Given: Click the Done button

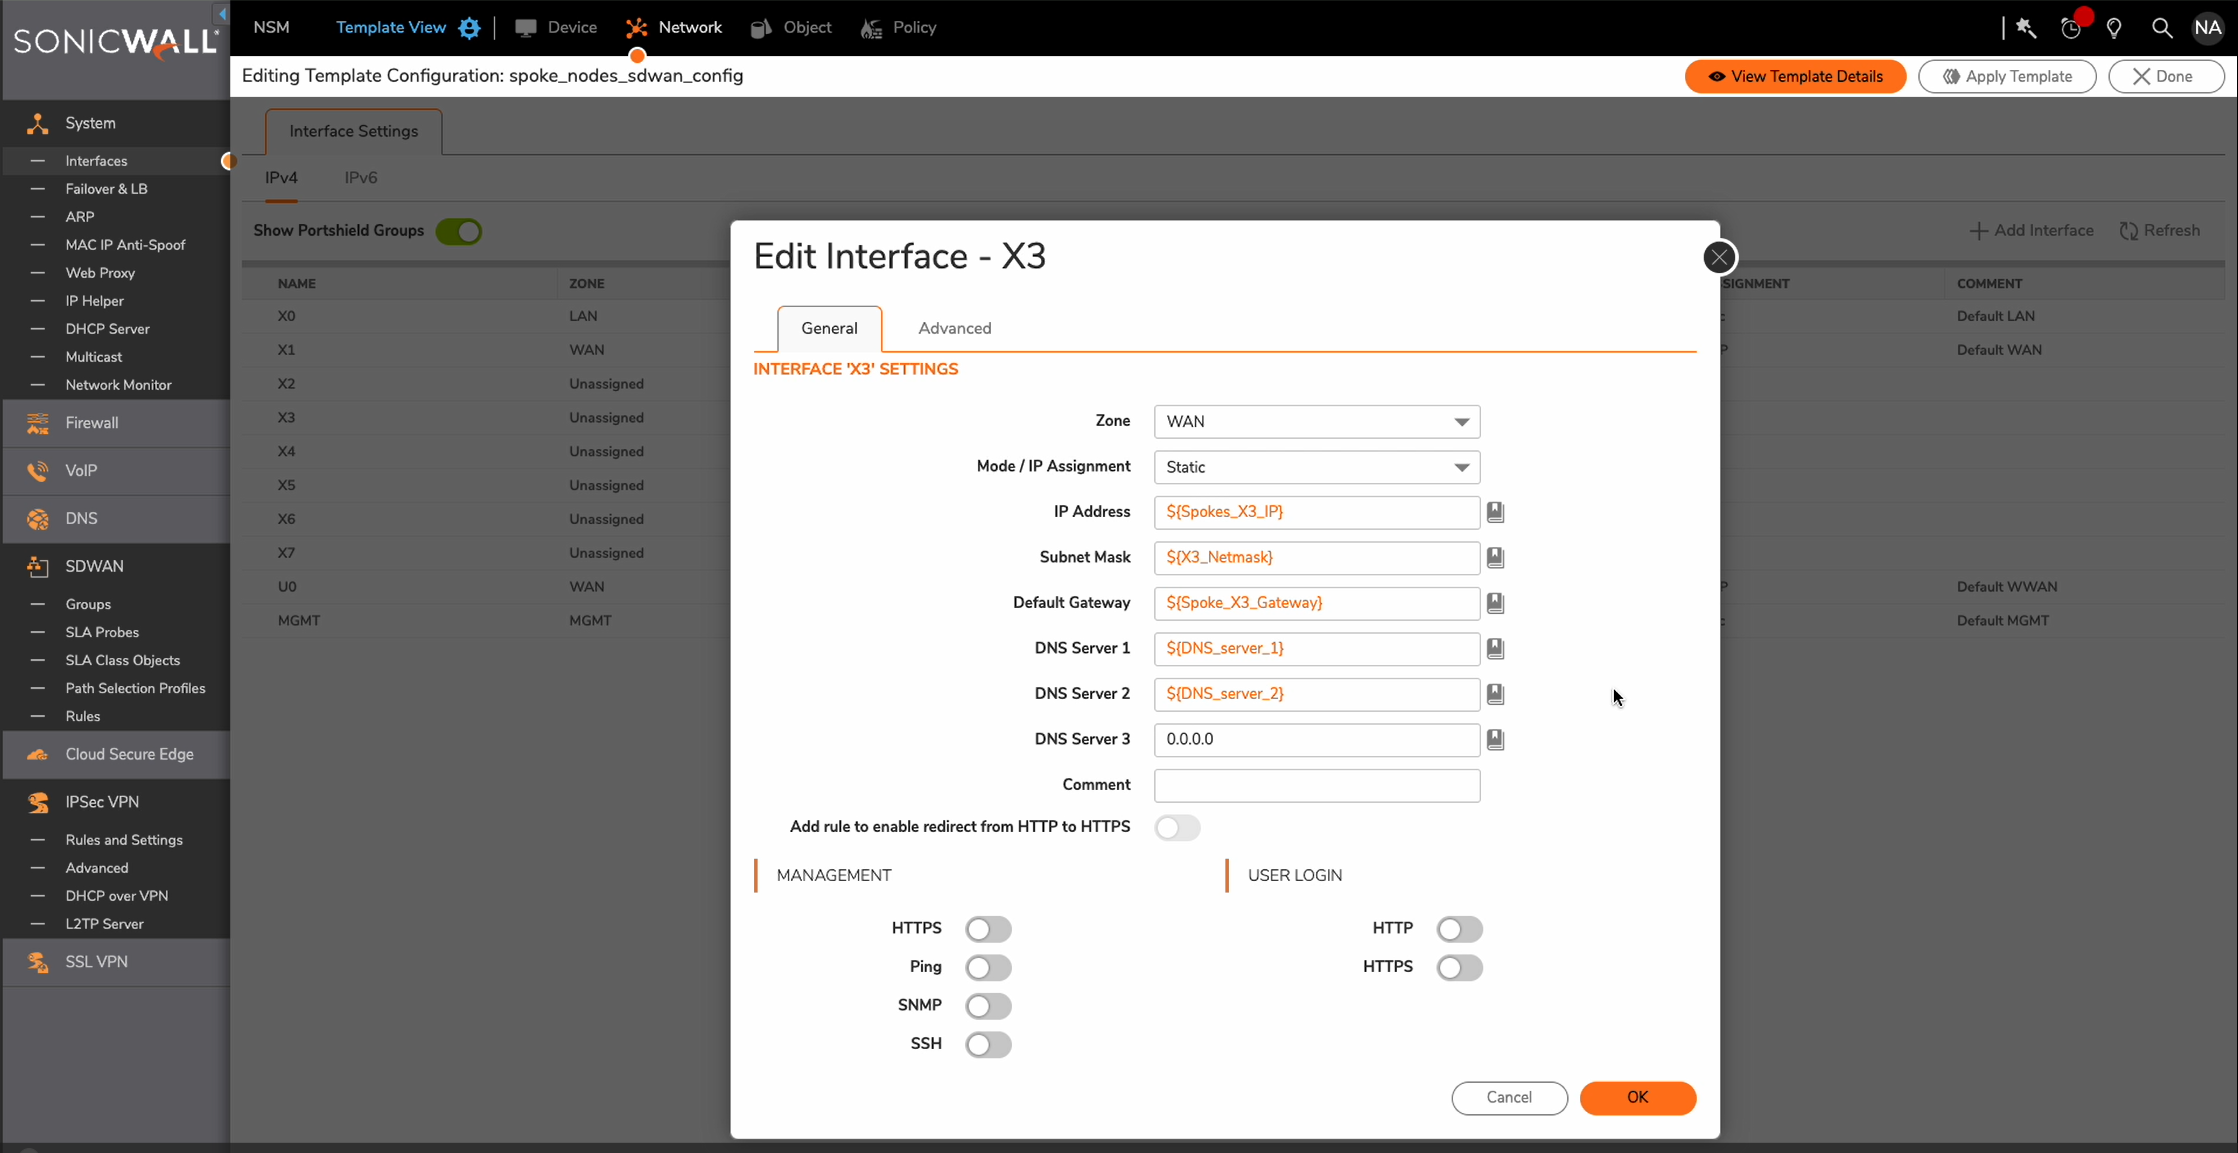Looking at the screenshot, I should (2166, 77).
